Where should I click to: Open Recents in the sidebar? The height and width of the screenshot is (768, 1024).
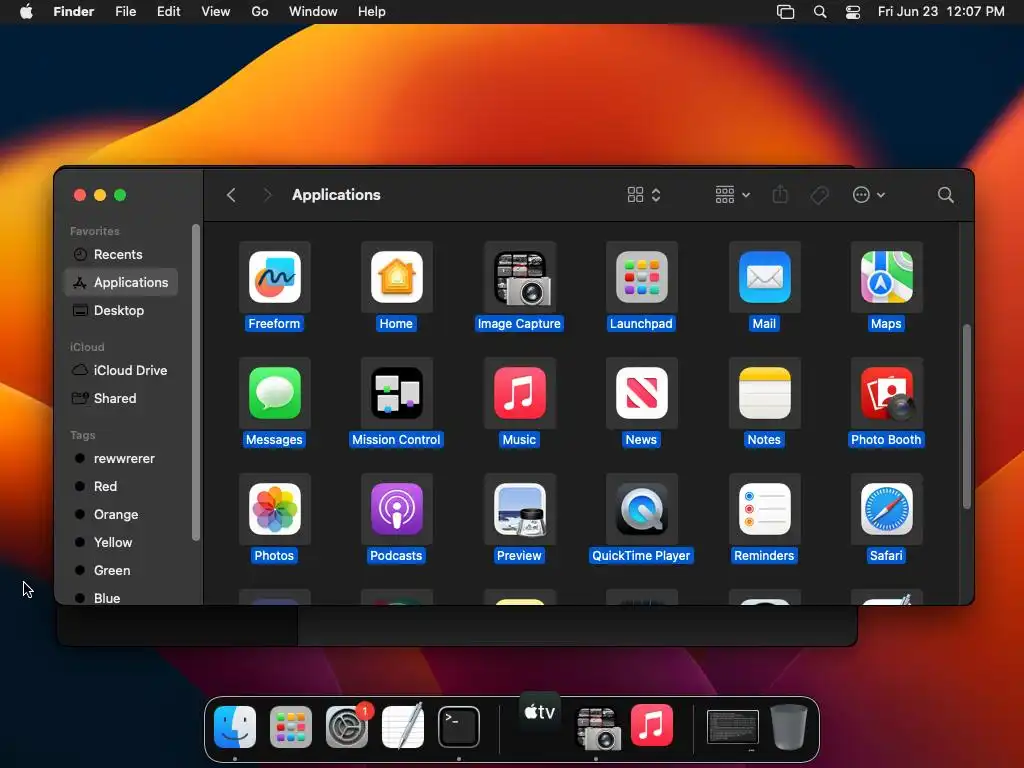121,254
